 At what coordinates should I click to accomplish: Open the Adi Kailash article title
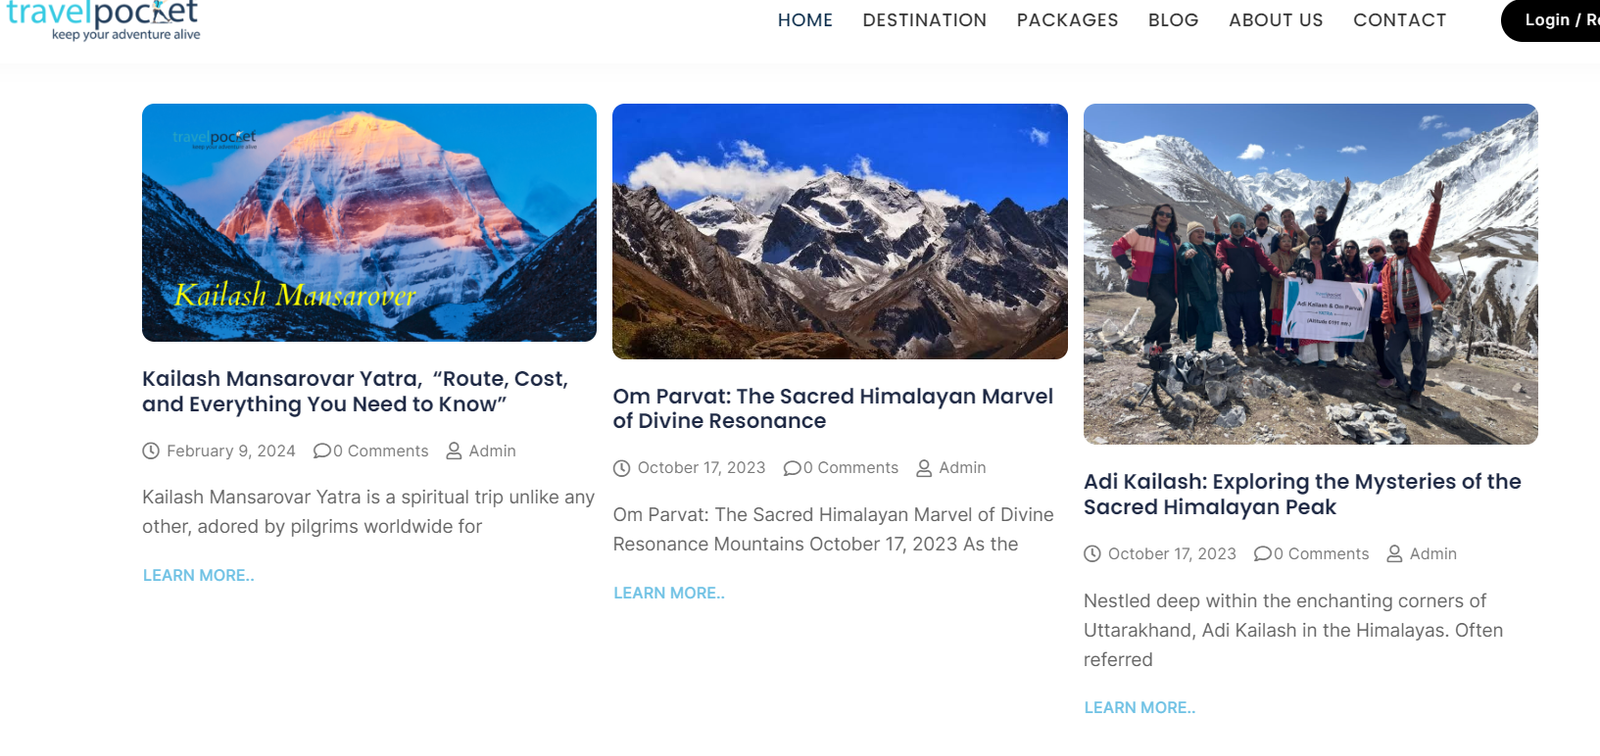coord(1302,494)
